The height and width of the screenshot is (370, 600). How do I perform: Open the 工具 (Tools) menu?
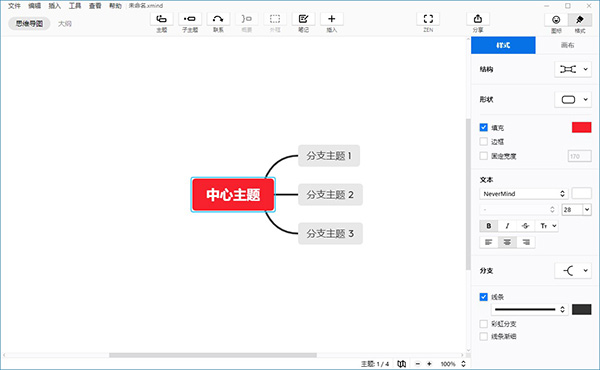coord(75,6)
